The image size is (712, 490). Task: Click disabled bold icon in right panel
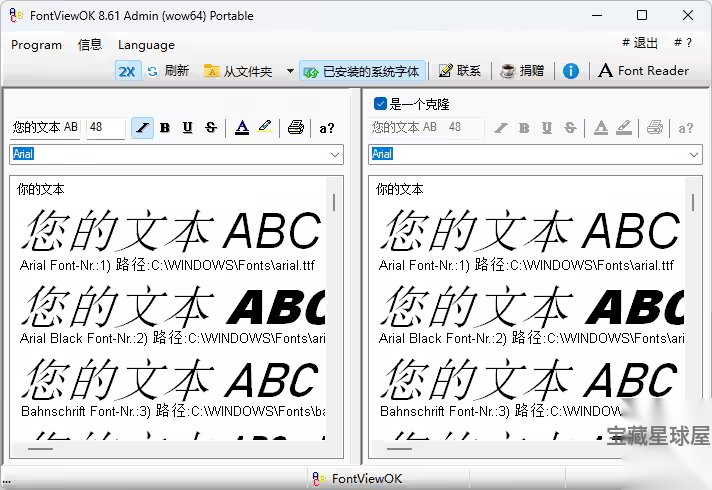tap(524, 128)
